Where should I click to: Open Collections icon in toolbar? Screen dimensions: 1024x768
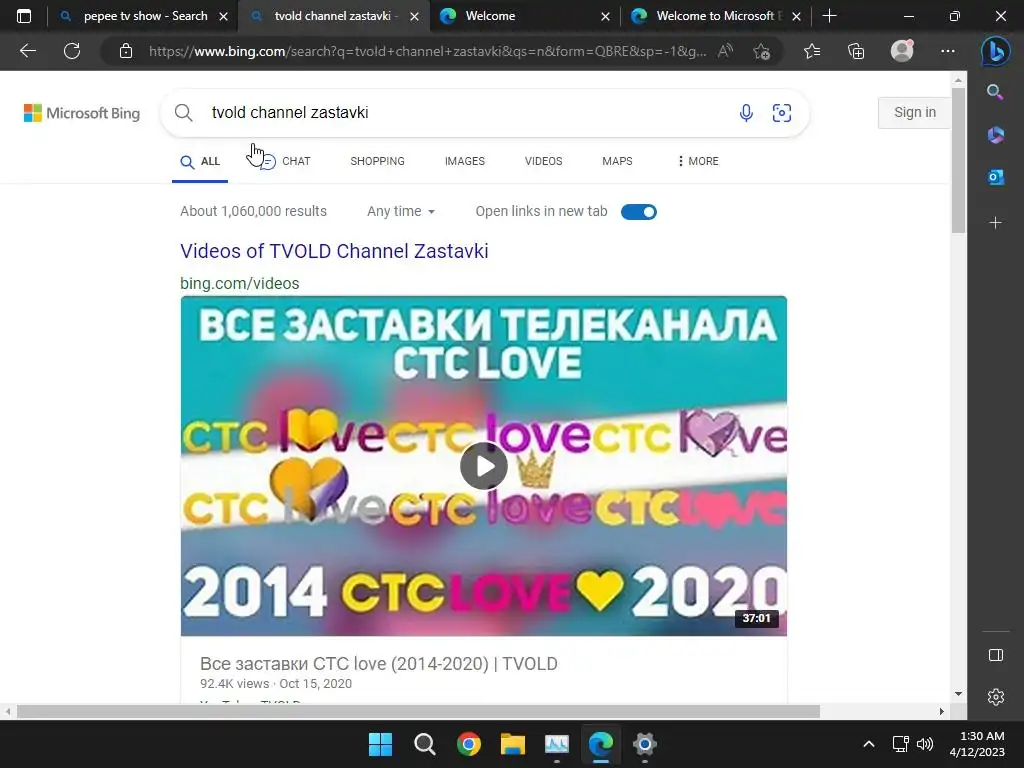click(x=856, y=51)
